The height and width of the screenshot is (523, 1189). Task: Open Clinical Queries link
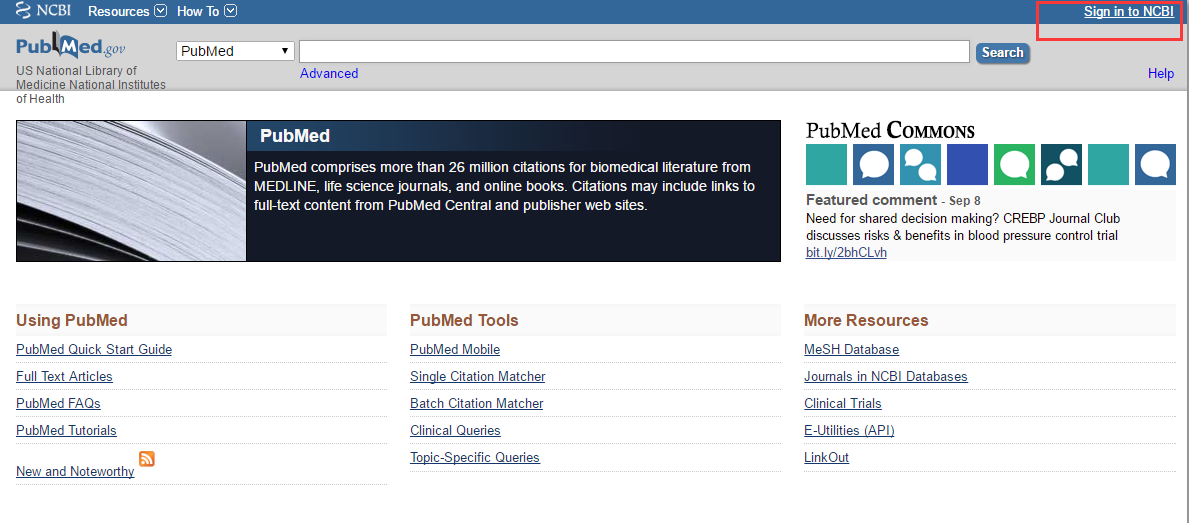click(456, 431)
